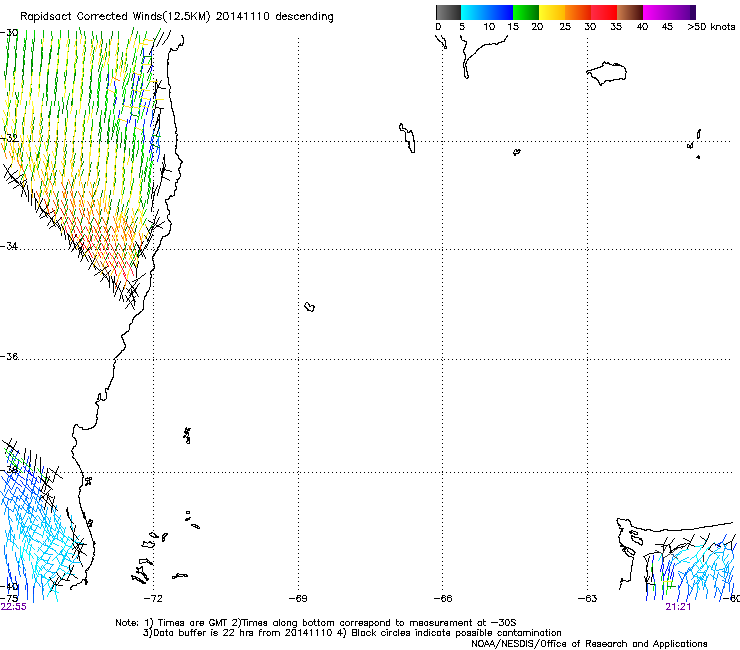The height and width of the screenshot is (650, 740).
Task: Click the '10' legend scale label
Action: click(x=489, y=27)
